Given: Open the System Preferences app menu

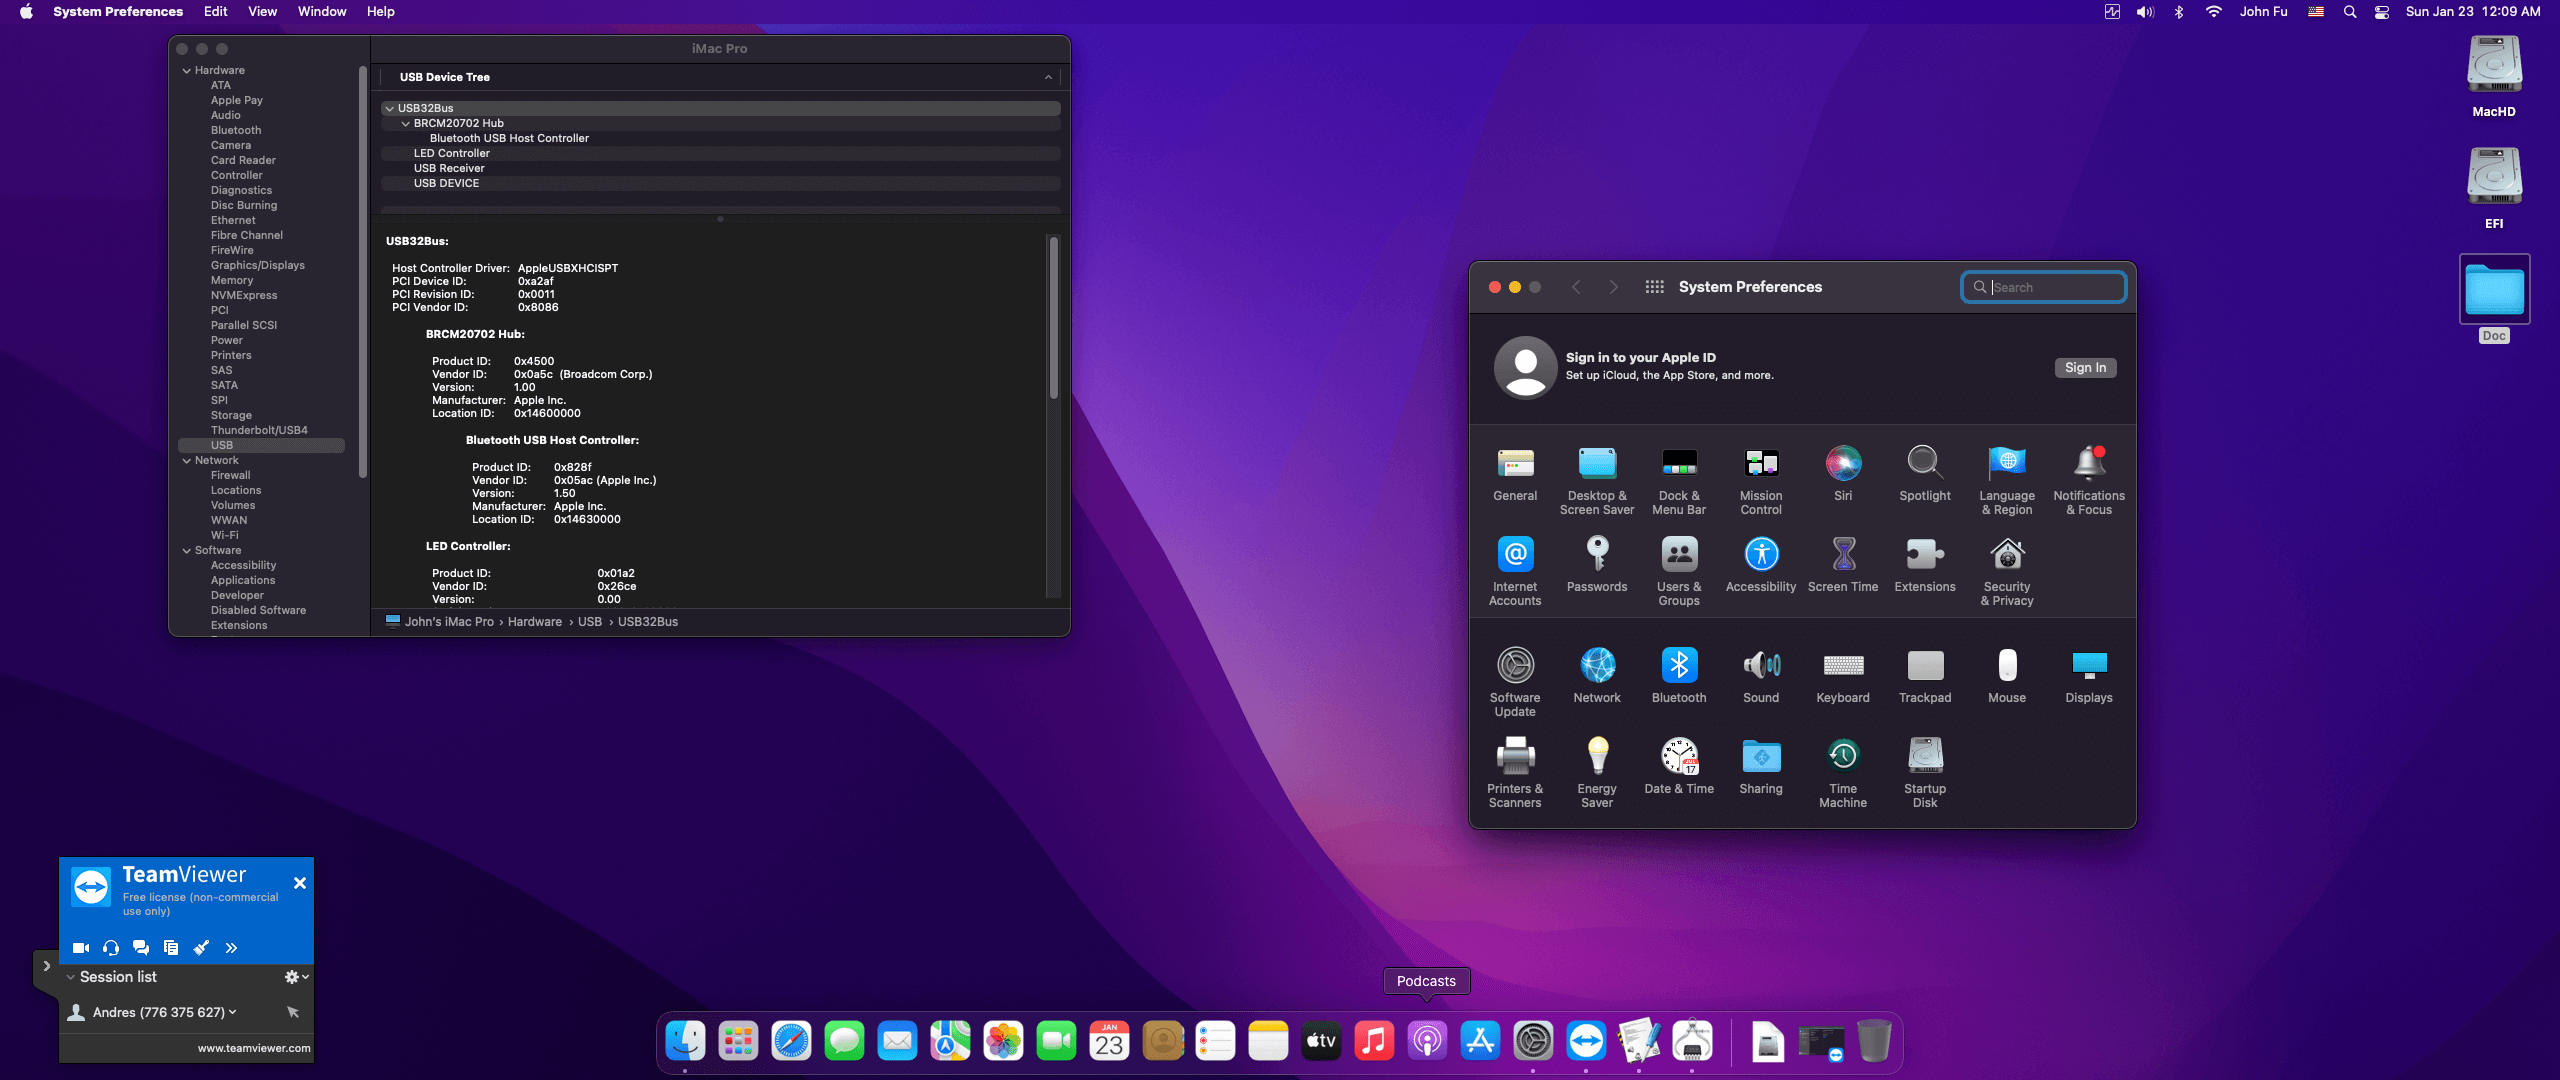Looking at the screenshot, I should point(118,12).
